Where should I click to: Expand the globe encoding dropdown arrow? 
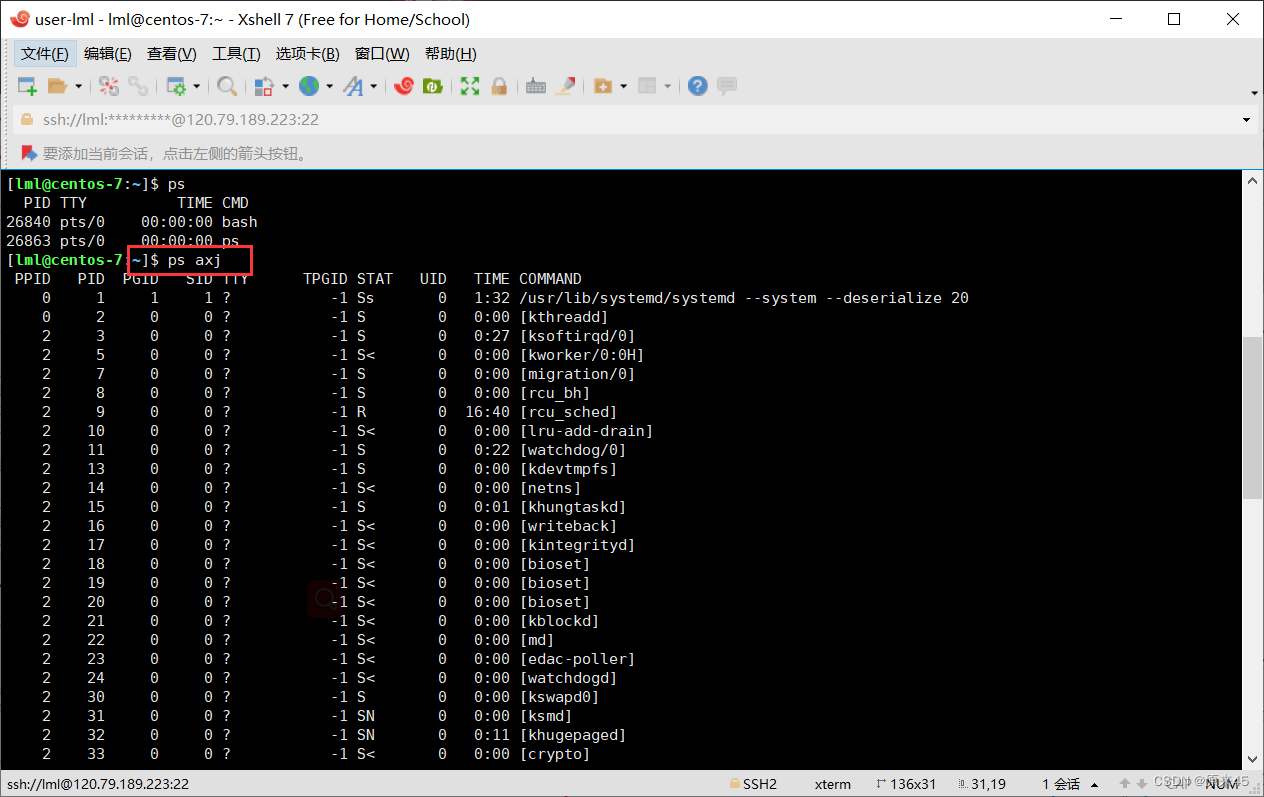(329, 87)
